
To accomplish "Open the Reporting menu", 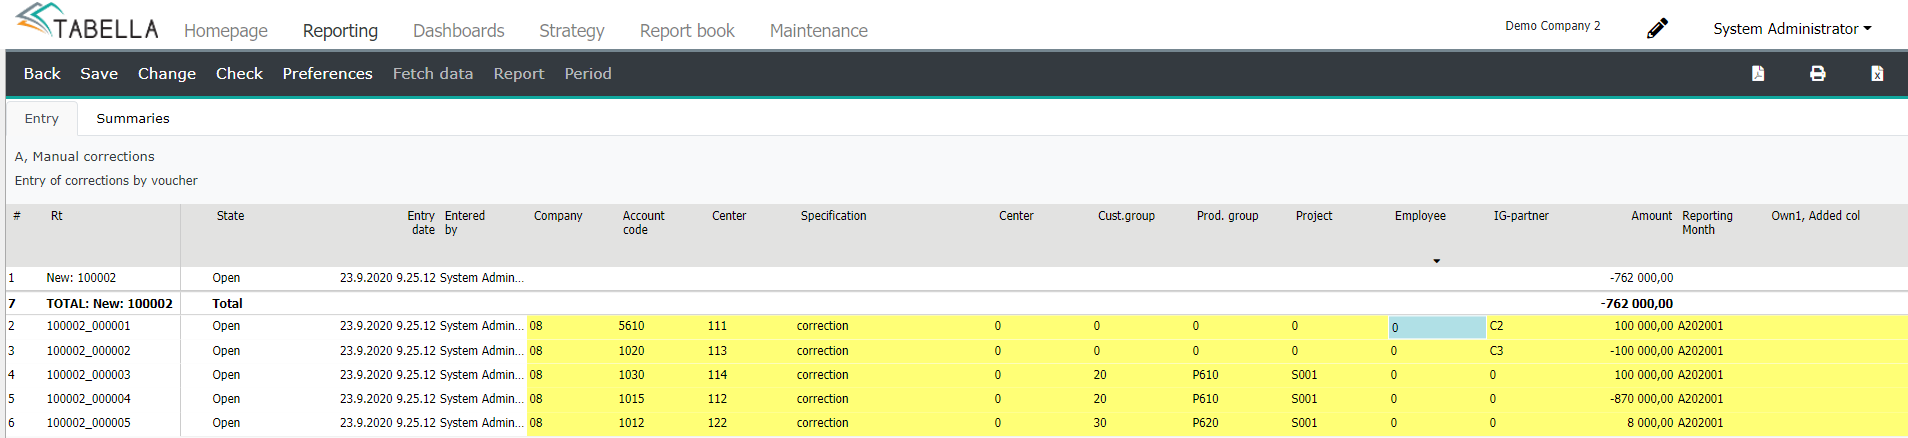I will pyautogui.click(x=340, y=31).
